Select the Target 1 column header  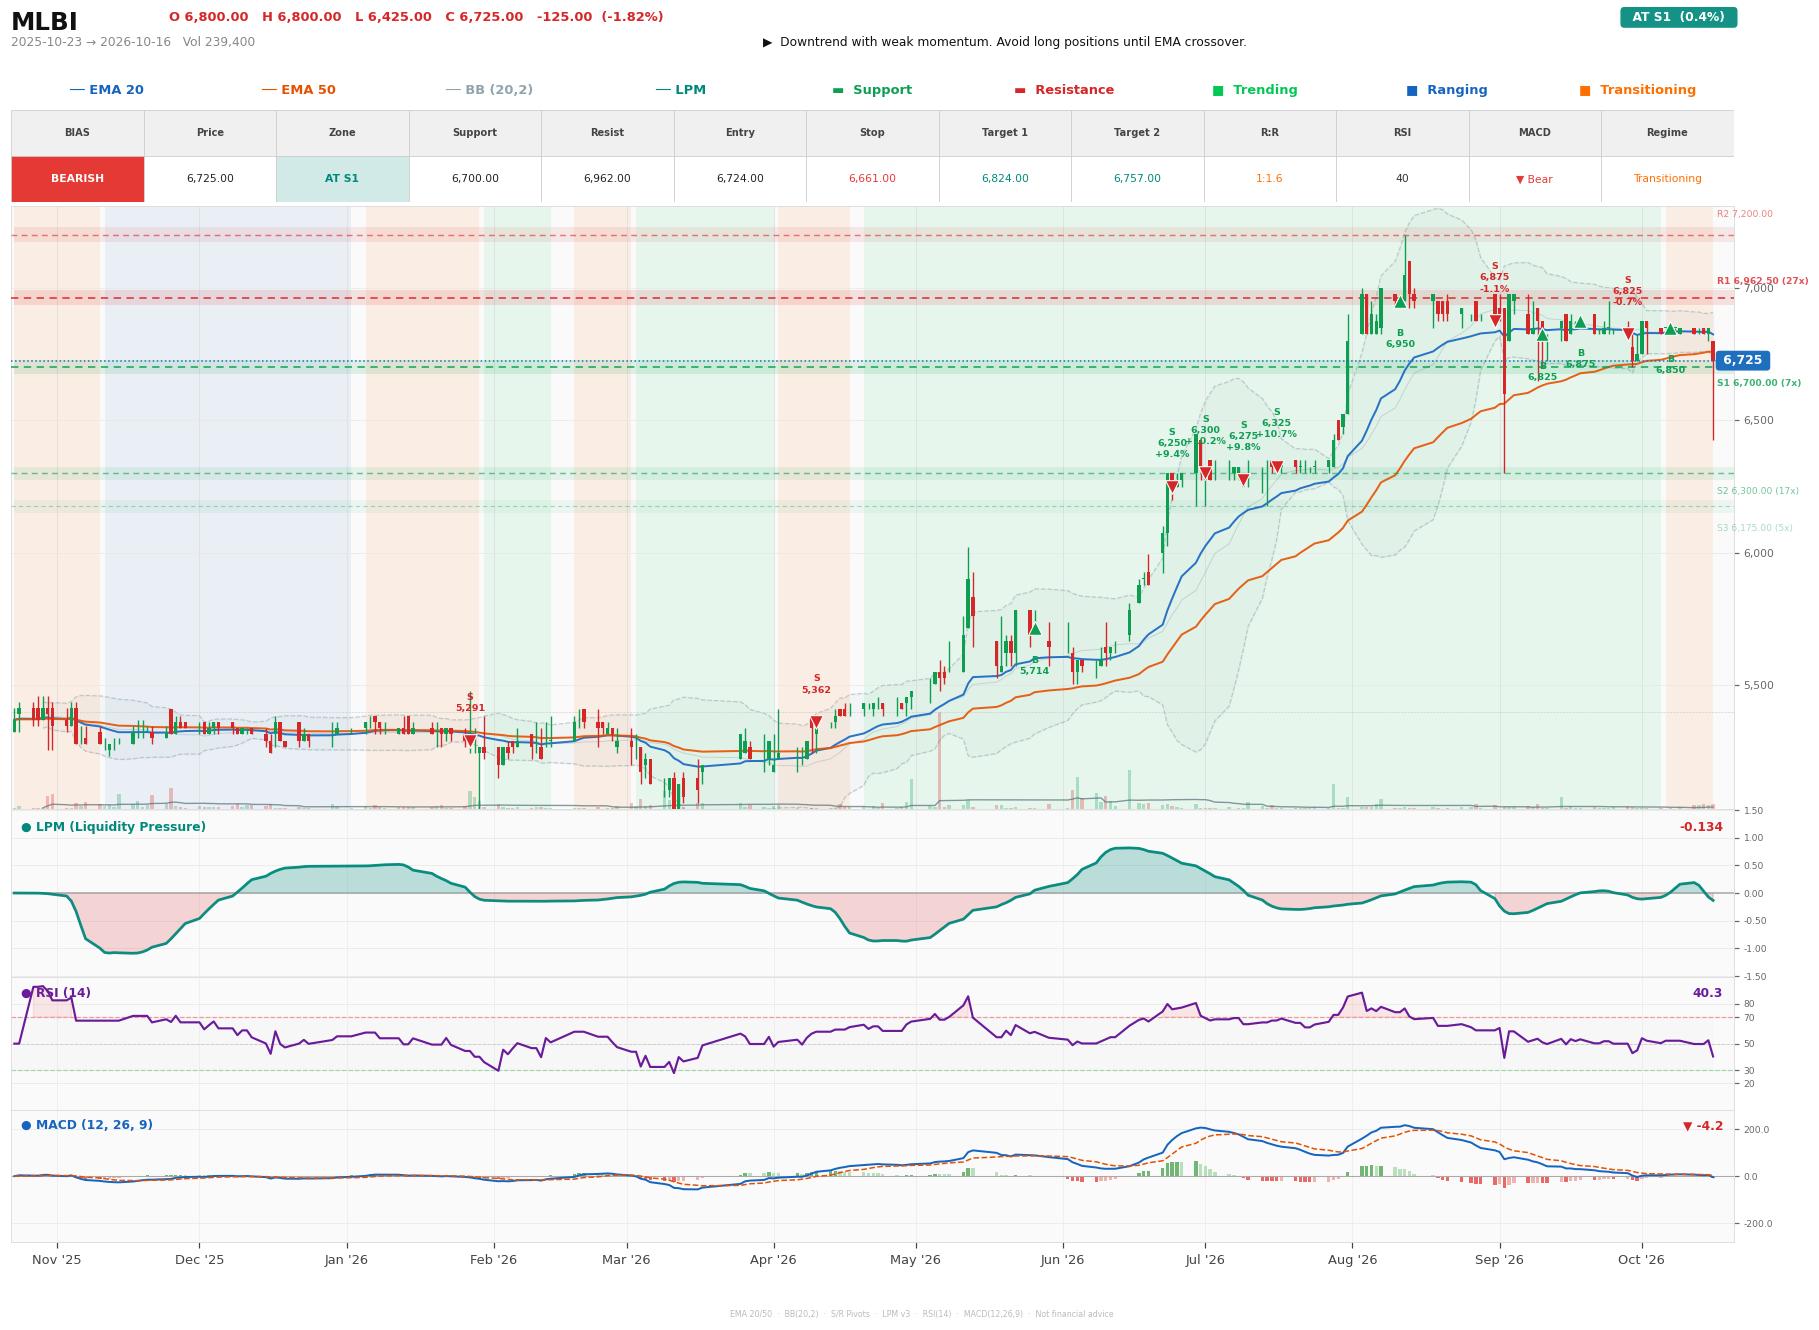(x=1005, y=133)
